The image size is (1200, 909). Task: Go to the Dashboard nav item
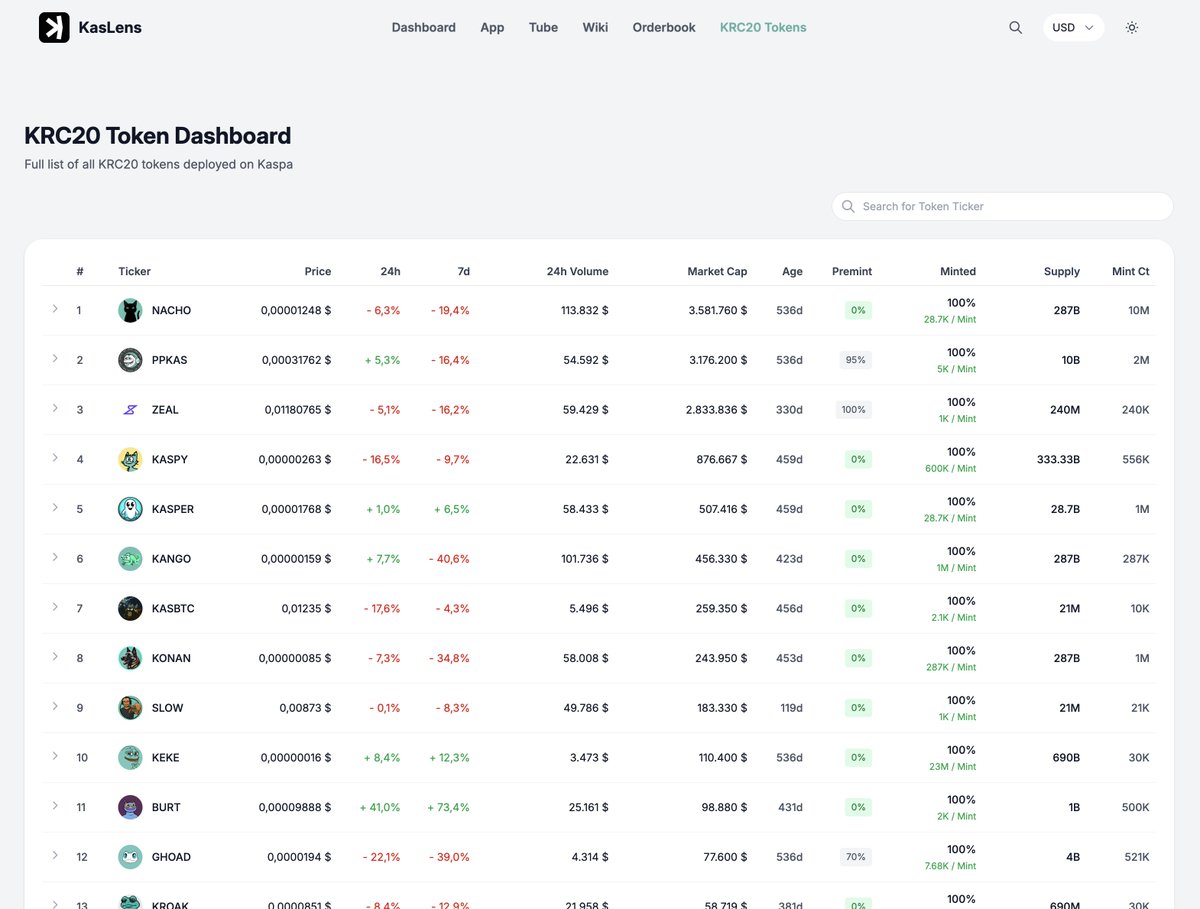(423, 28)
